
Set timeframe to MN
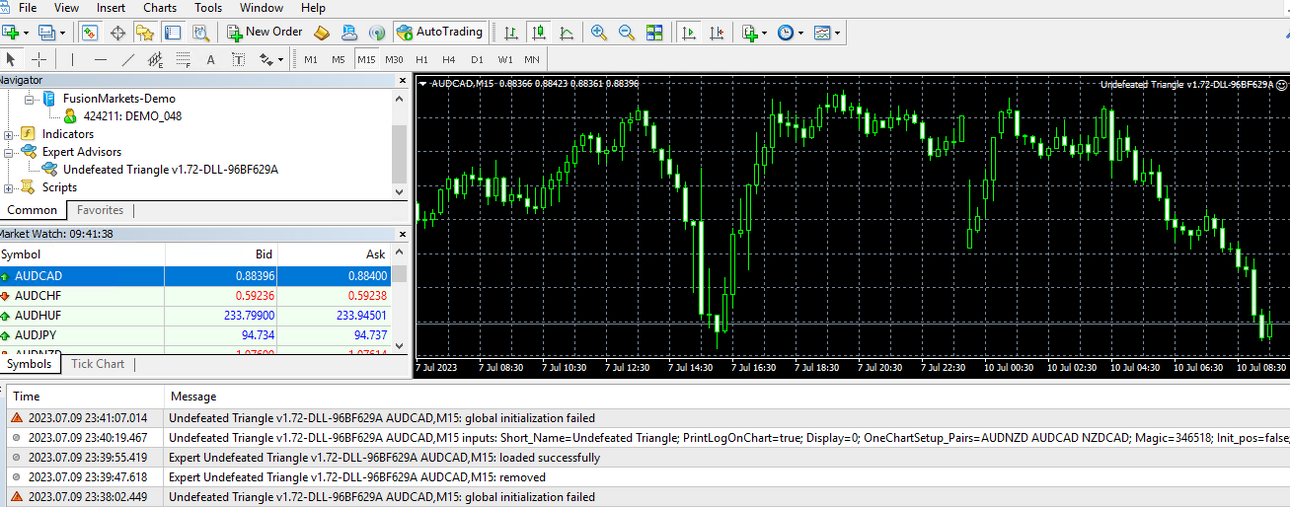click(532, 60)
